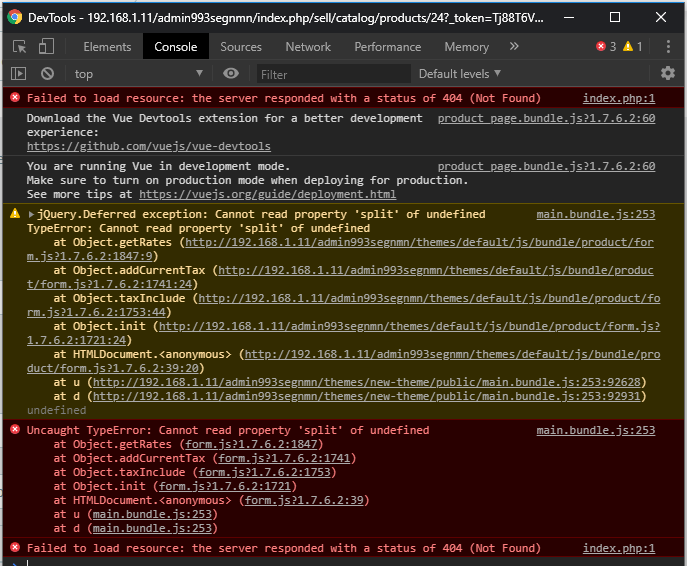
Task: Open the github.com/vuejs/vue-devtools link
Action: [149, 146]
